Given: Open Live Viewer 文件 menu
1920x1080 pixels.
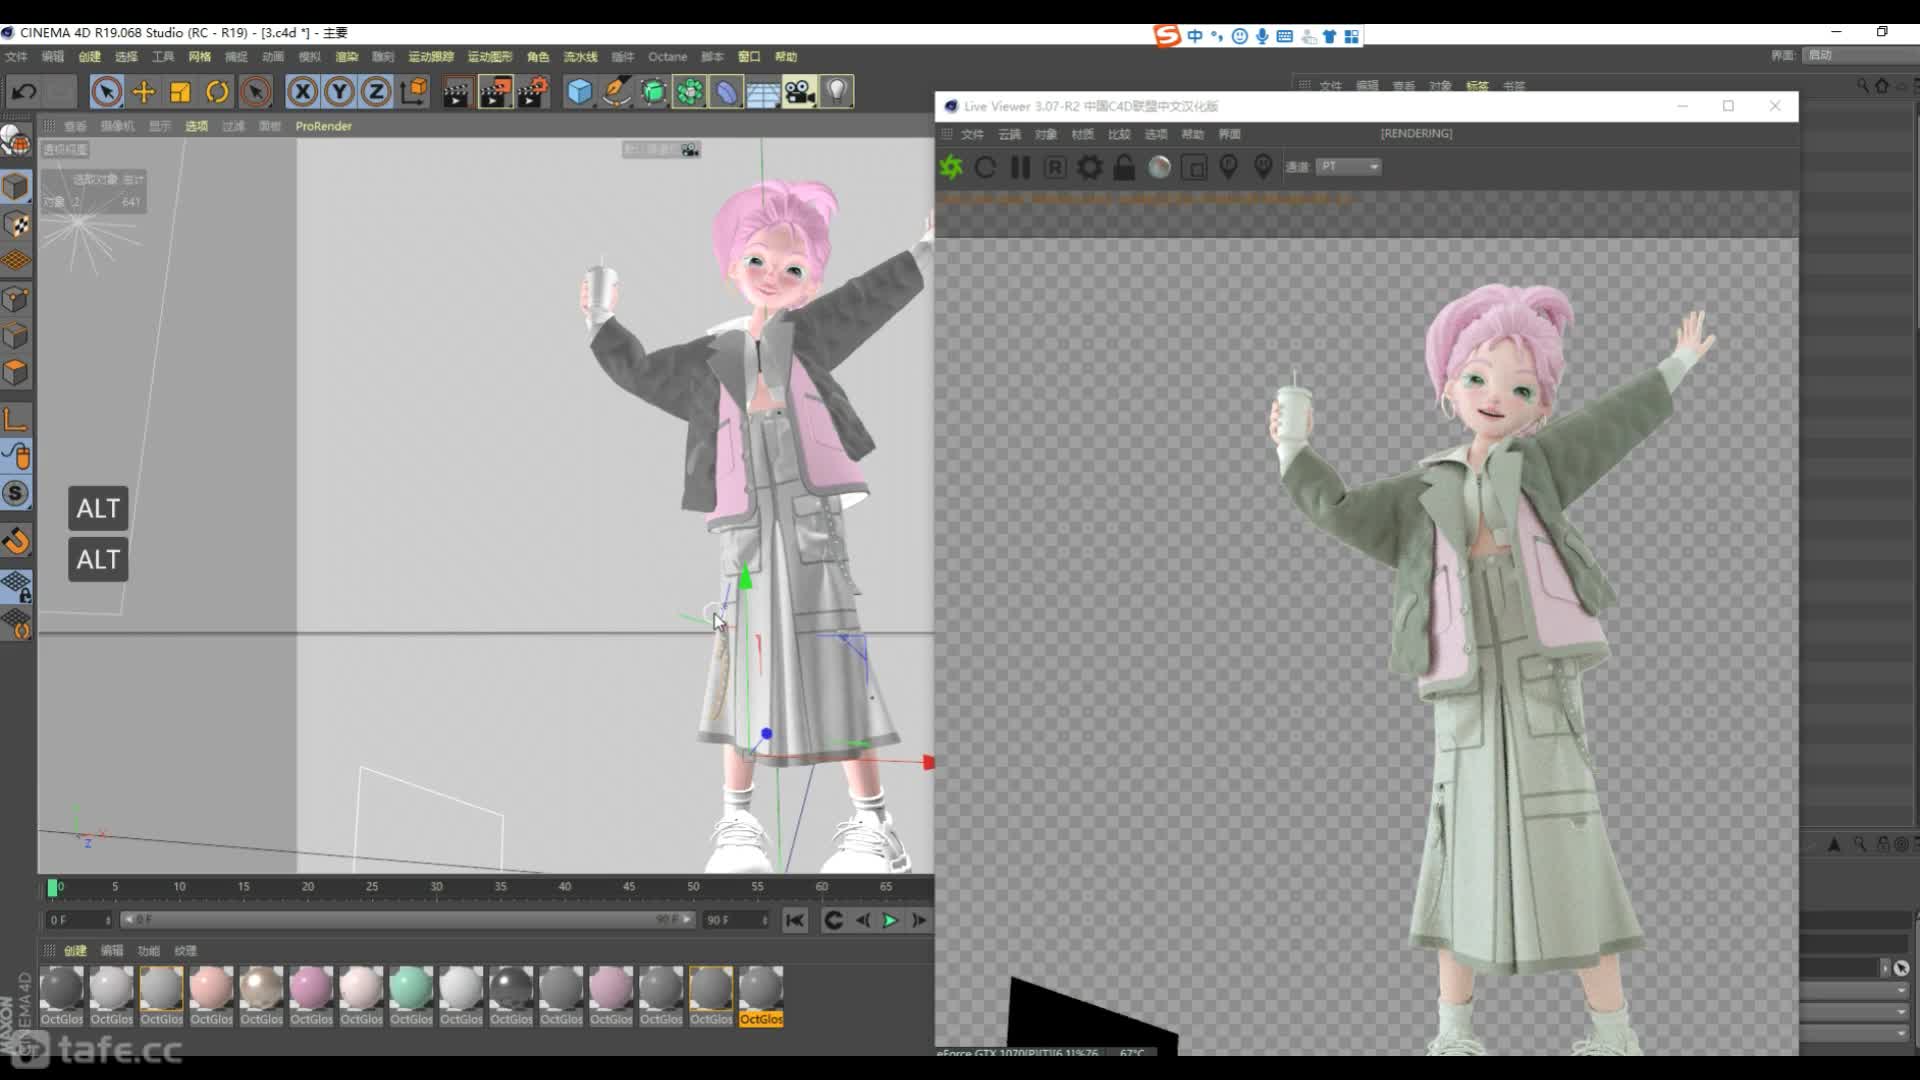Looking at the screenshot, I should point(972,134).
